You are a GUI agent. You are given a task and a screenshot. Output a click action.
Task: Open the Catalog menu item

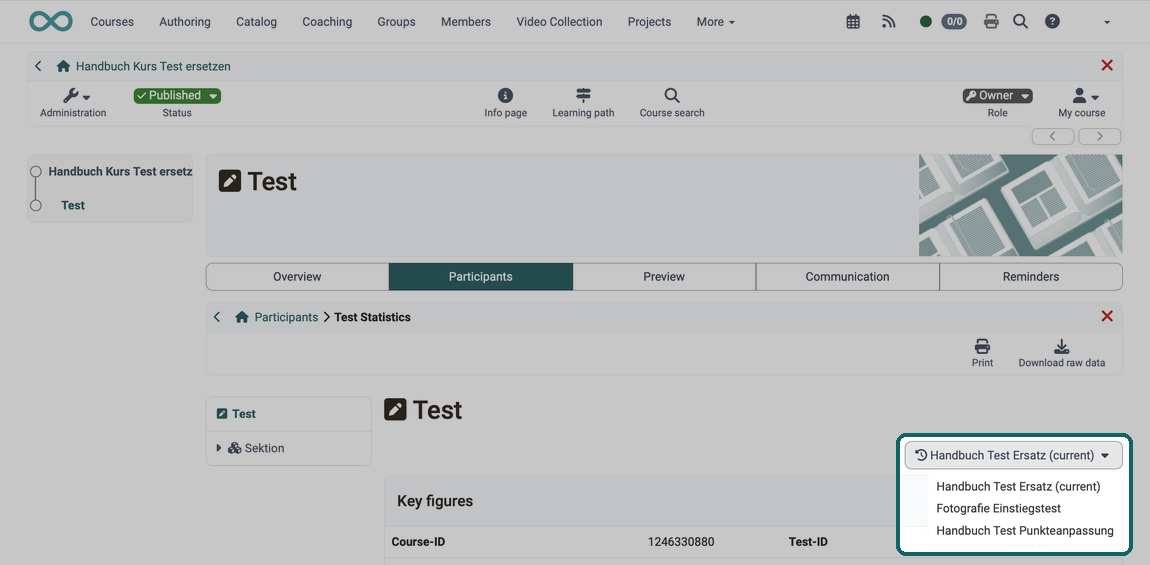[x=257, y=22]
